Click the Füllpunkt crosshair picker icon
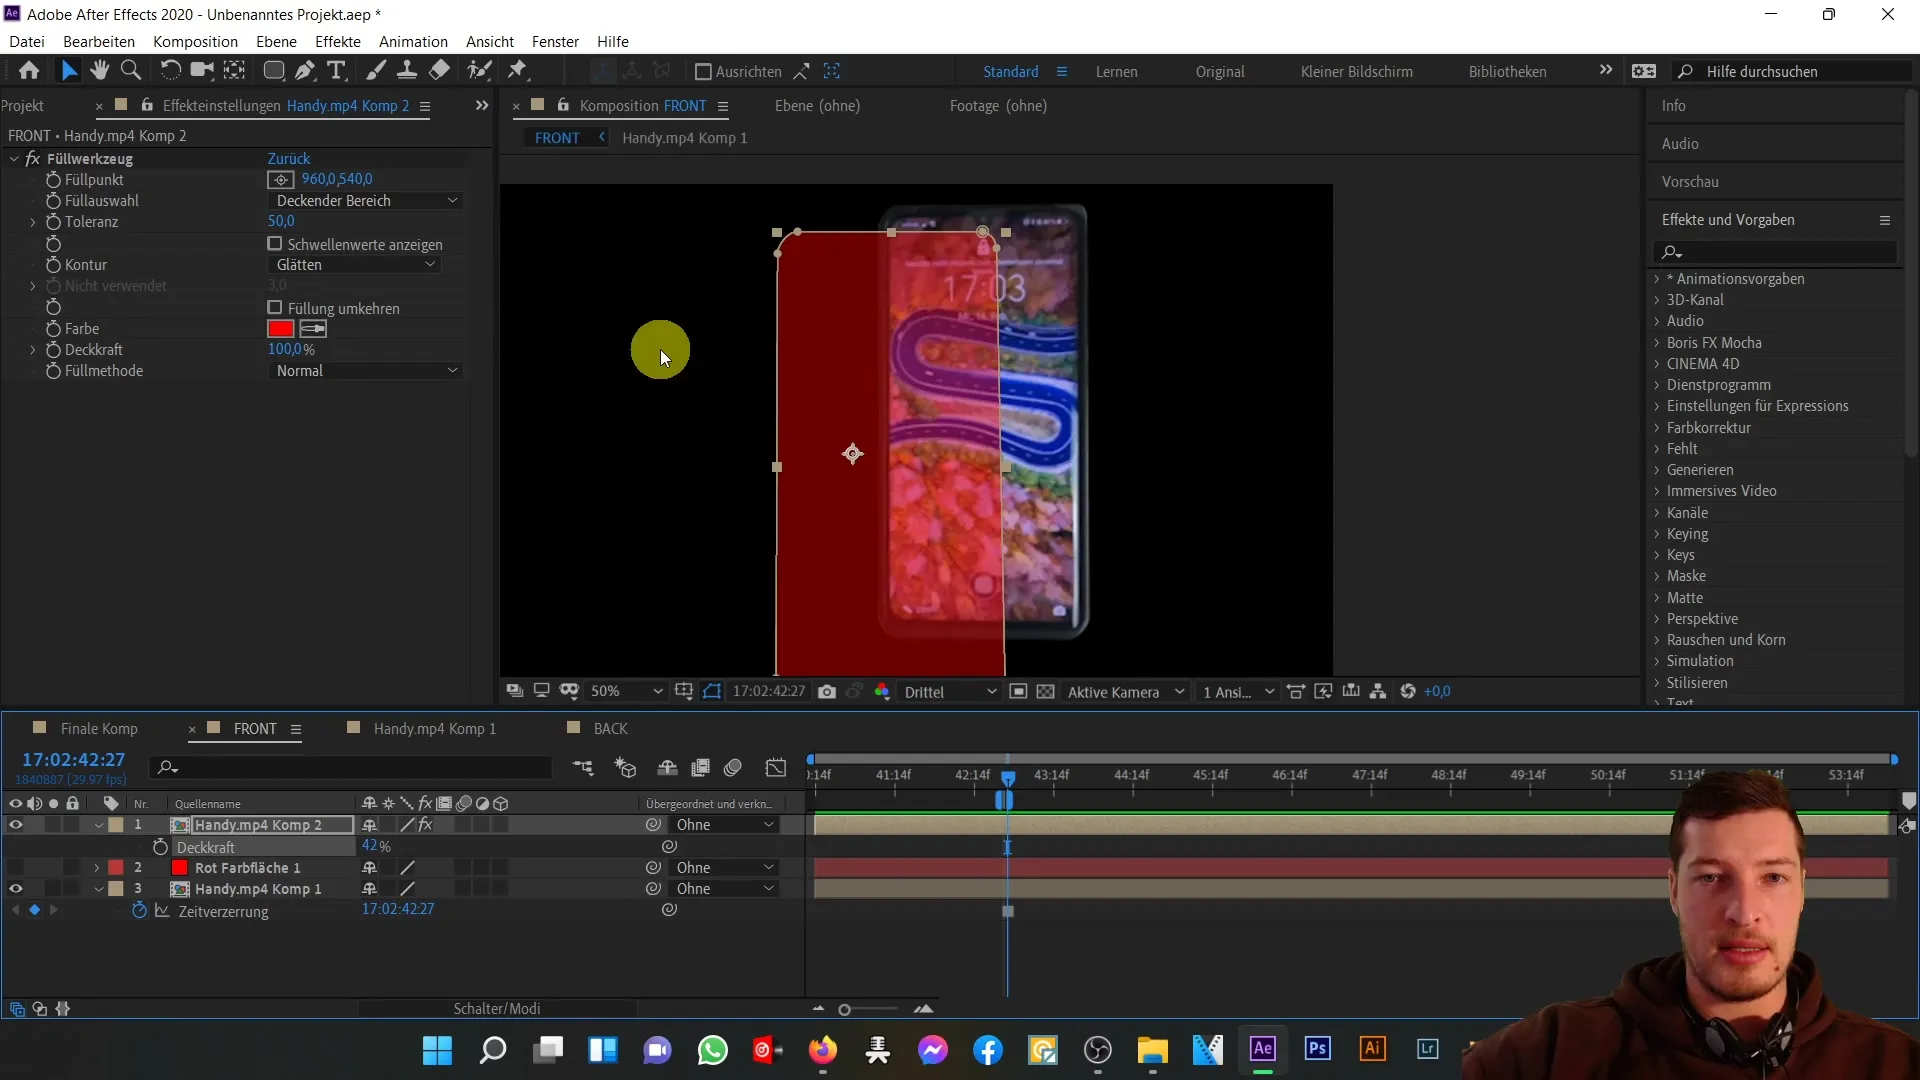This screenshot has width=1920, height=1080. 281,180
